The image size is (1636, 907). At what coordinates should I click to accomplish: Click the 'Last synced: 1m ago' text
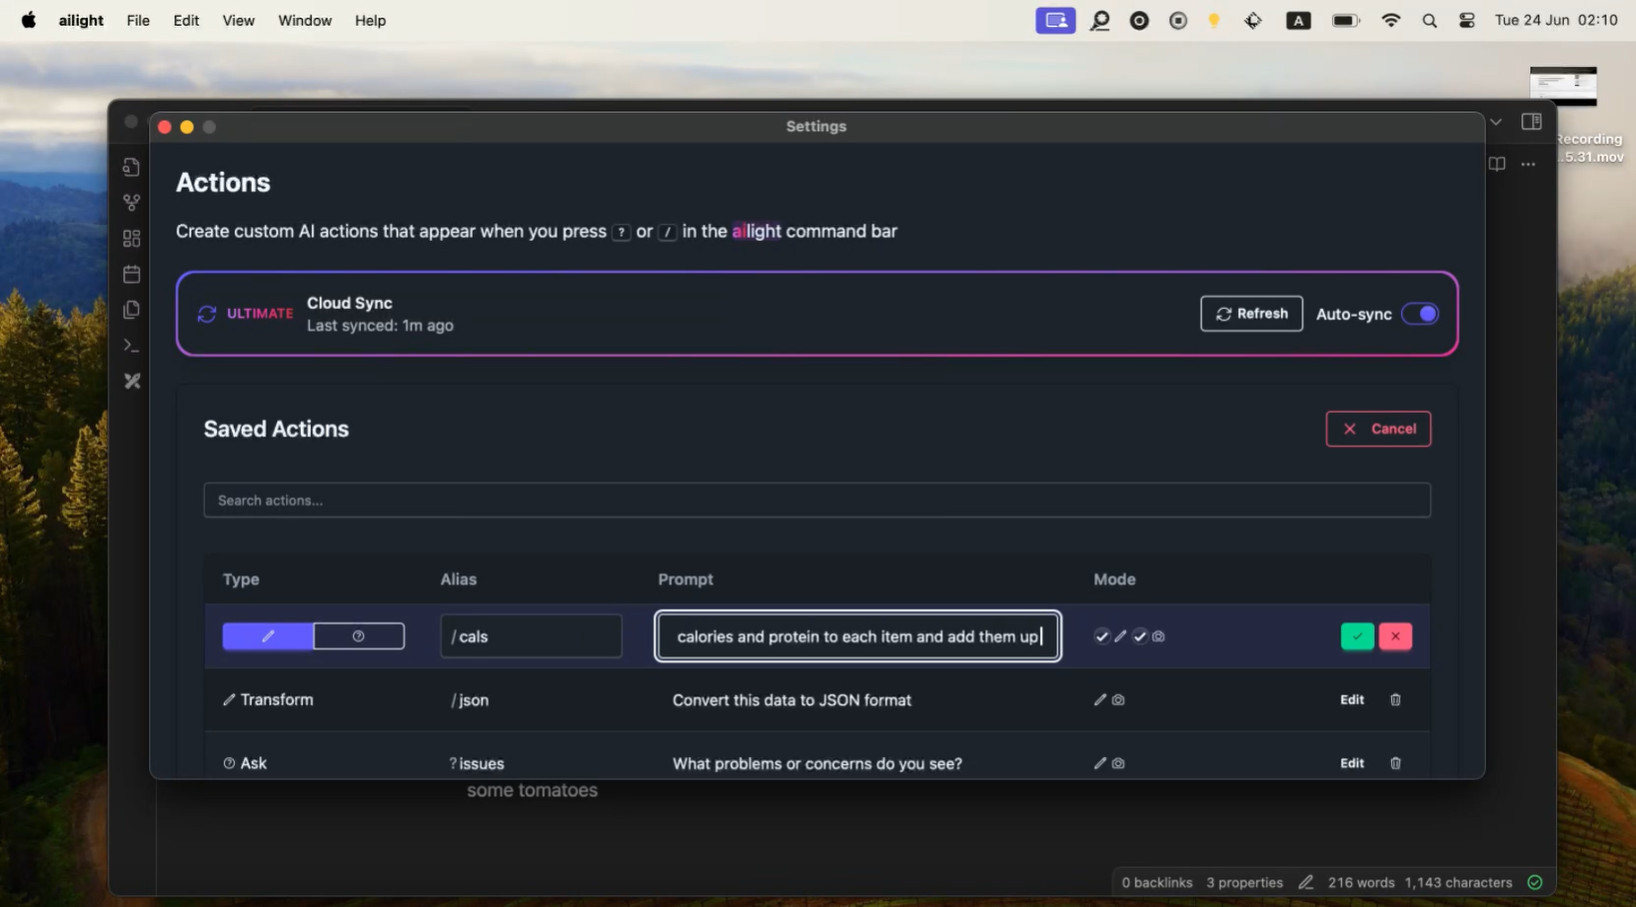pyautogui.click(x=380, y=326)
